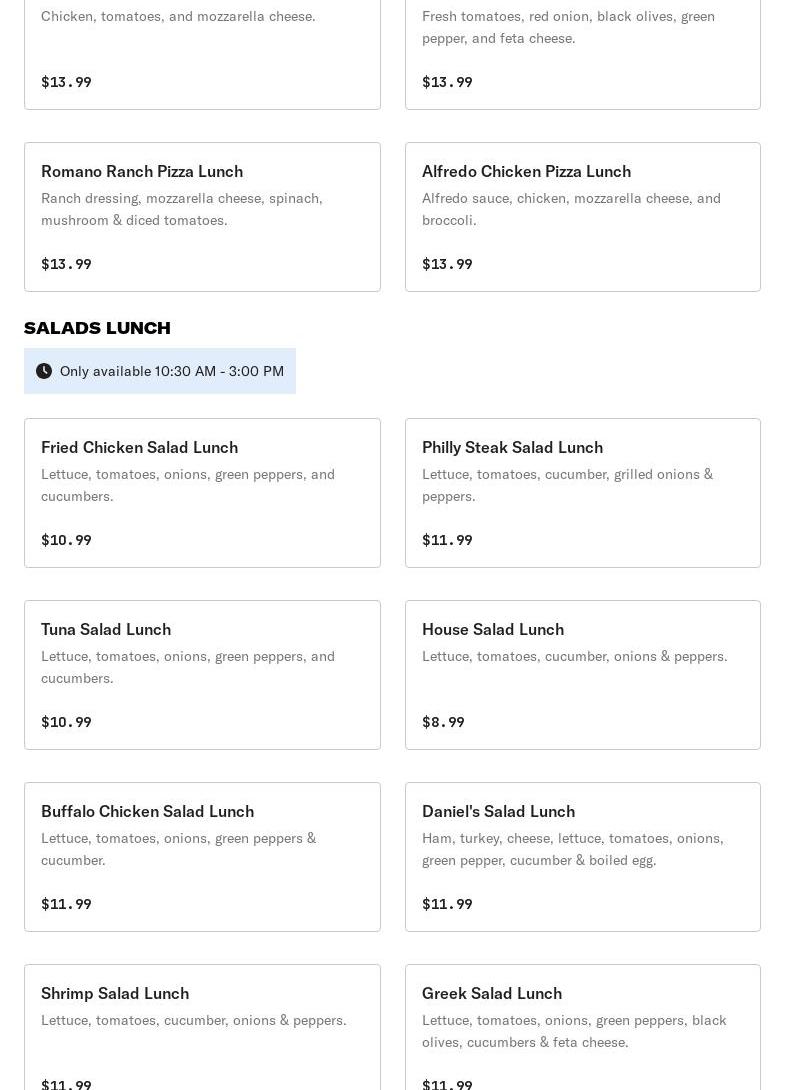This screenshot has height=1090, width=785.
Task: Choose the House Salad Lunch item
Action: click(x=582, y=675)
